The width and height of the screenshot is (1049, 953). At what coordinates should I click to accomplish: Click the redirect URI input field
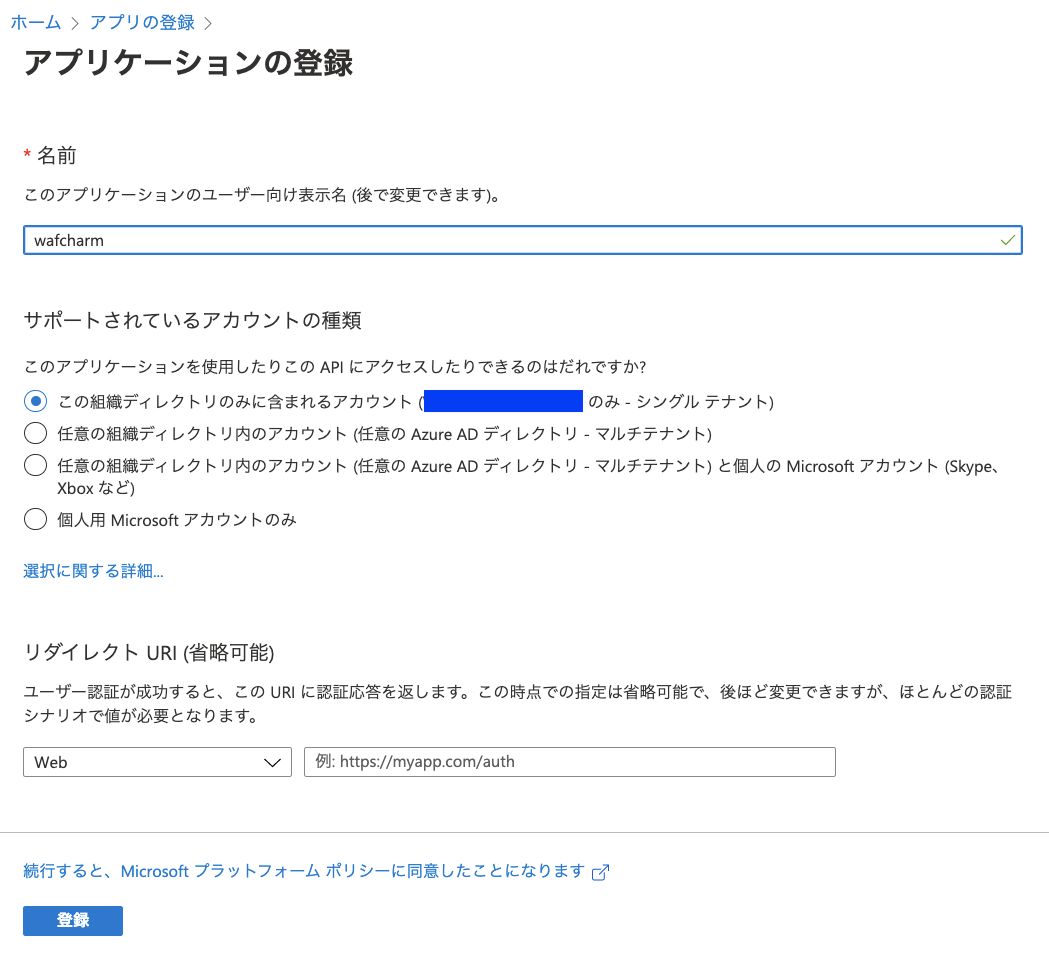569,762
